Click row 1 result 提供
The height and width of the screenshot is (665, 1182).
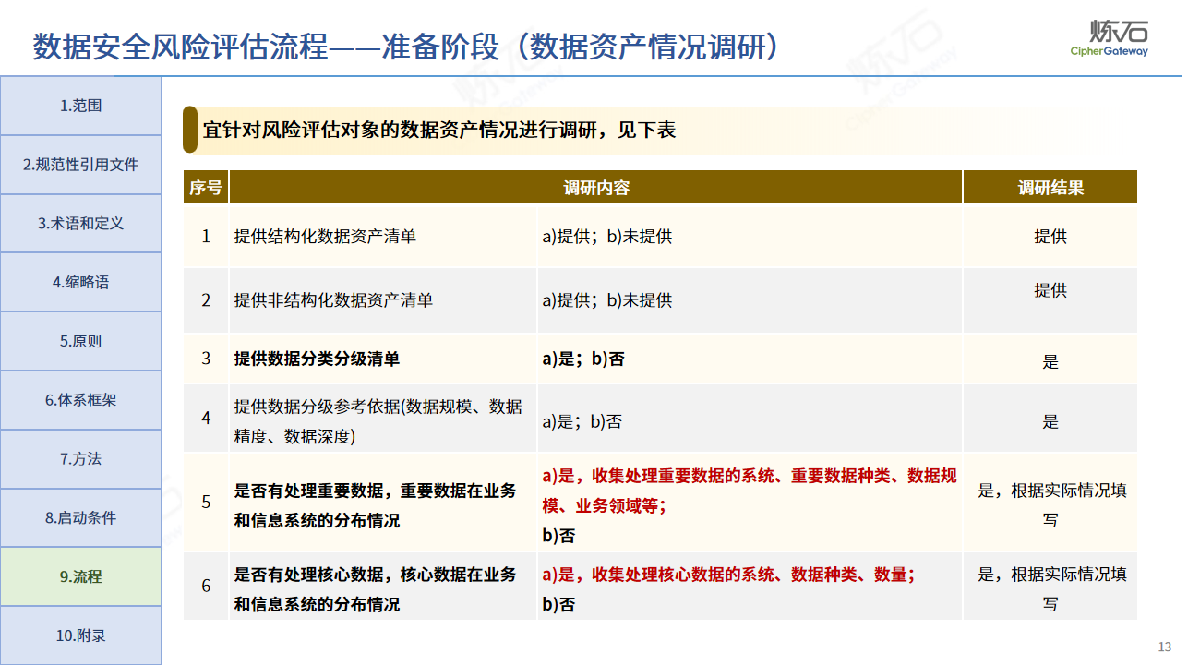[1050, 236]
